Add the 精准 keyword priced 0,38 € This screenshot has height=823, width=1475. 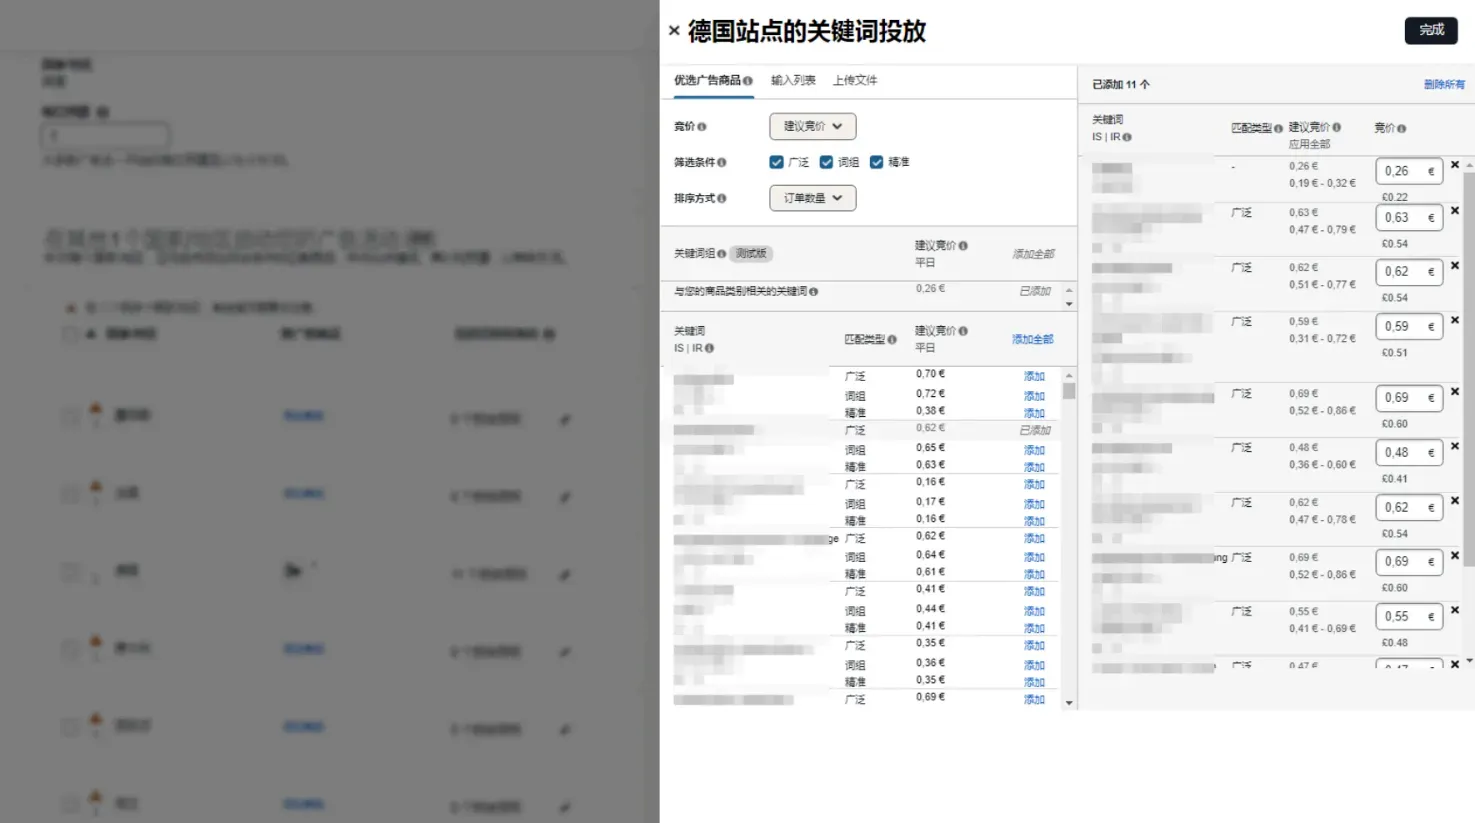coord(1034,413)
